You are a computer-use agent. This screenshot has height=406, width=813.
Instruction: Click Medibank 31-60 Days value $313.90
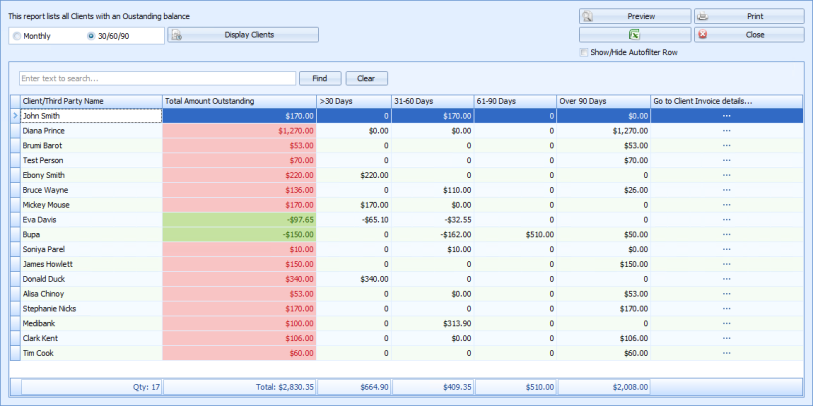pos(433,324)
